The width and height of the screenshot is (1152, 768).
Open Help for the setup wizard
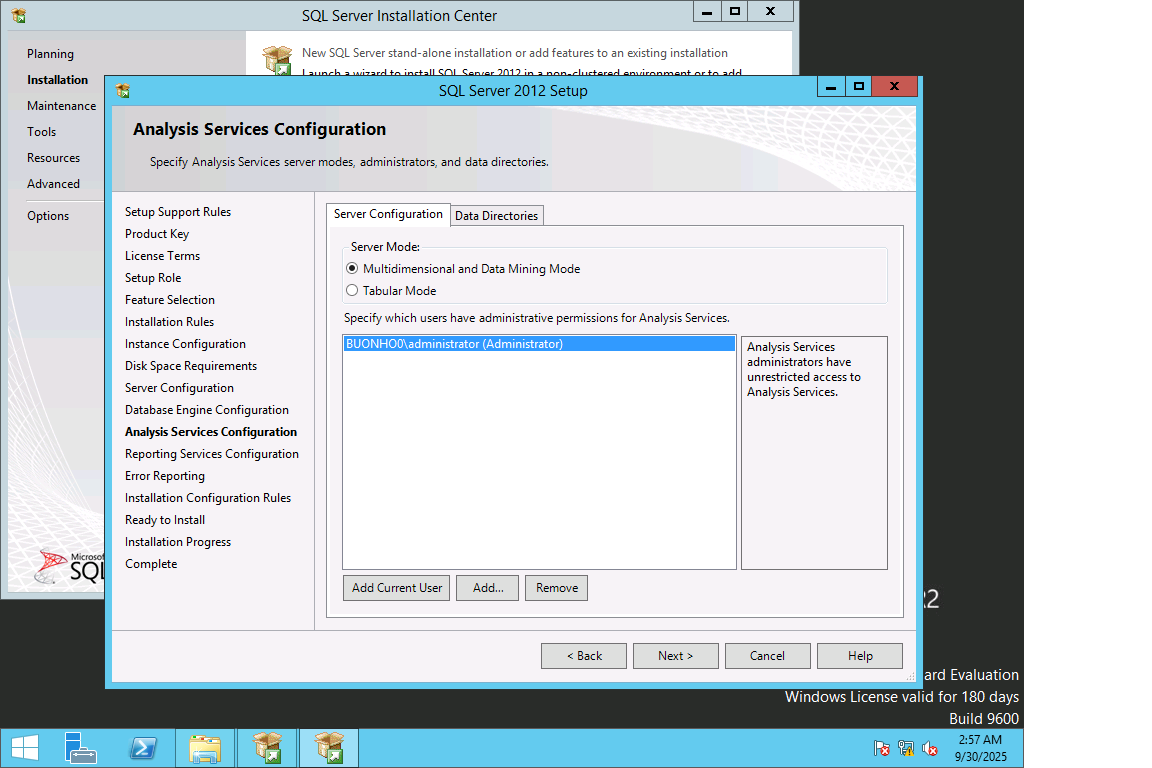click(x=860, y=656)
